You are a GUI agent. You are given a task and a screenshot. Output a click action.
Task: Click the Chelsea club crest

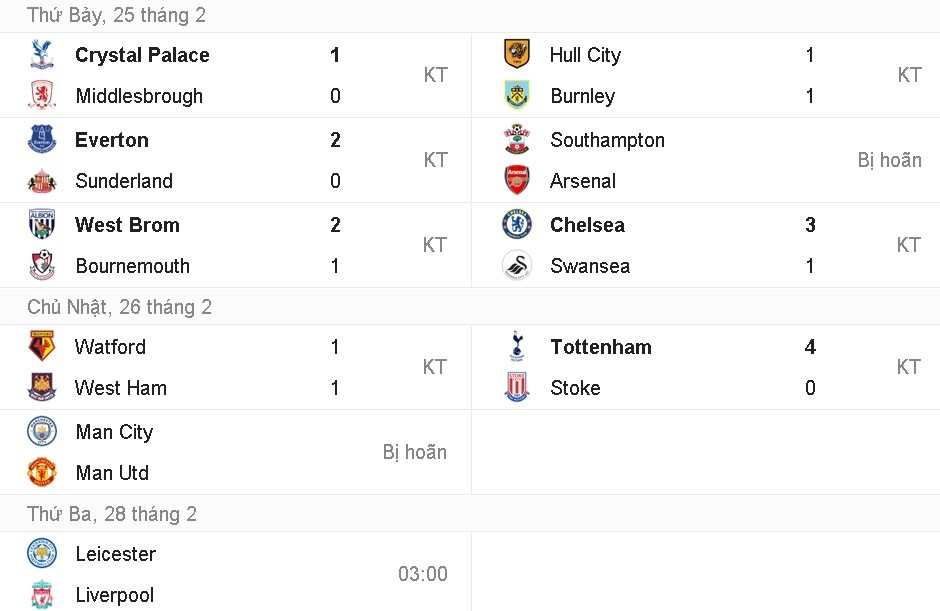(517, 225)
